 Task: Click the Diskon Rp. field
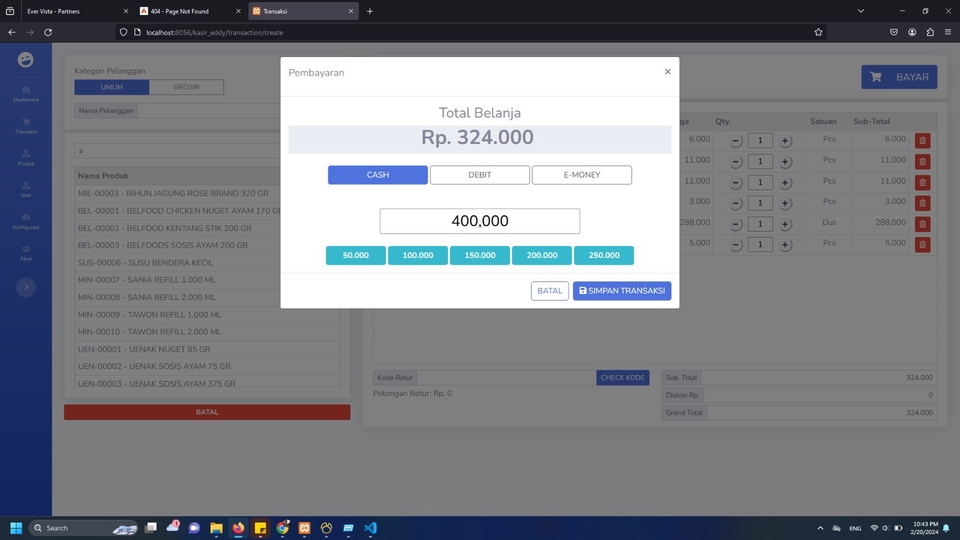tap(820, 395)
